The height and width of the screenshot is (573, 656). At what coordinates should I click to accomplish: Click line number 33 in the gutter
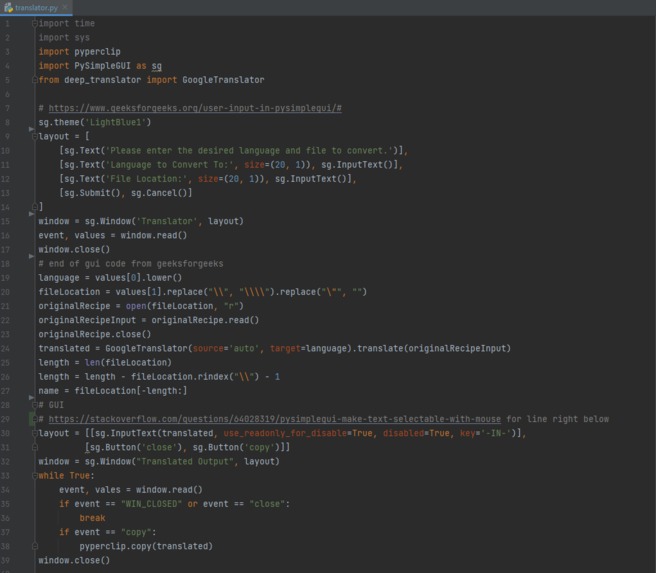point(5,476)
